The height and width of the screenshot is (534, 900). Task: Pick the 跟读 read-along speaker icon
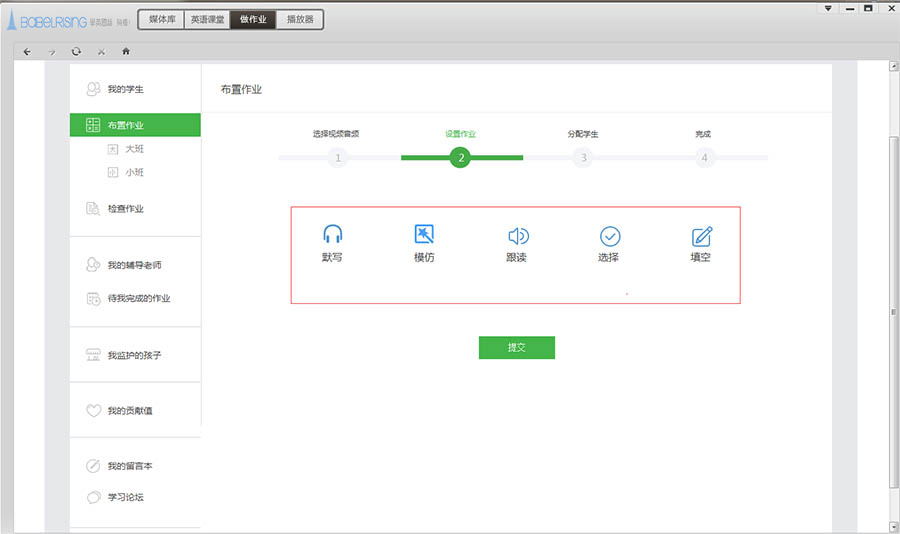(x=518, y=236)
